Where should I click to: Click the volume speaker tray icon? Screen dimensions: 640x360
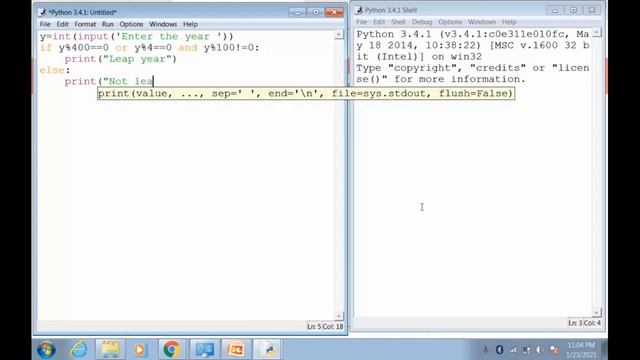point(539,350)
